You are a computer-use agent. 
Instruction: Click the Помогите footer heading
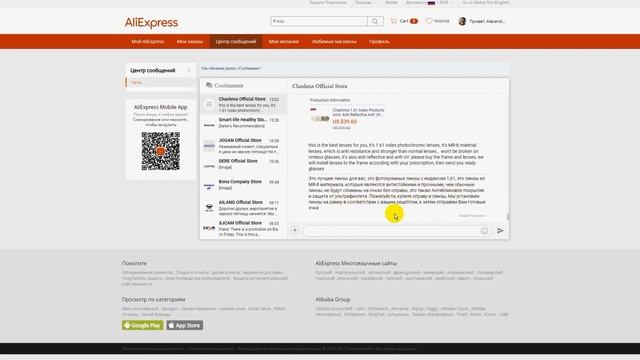tap(134, 263)
